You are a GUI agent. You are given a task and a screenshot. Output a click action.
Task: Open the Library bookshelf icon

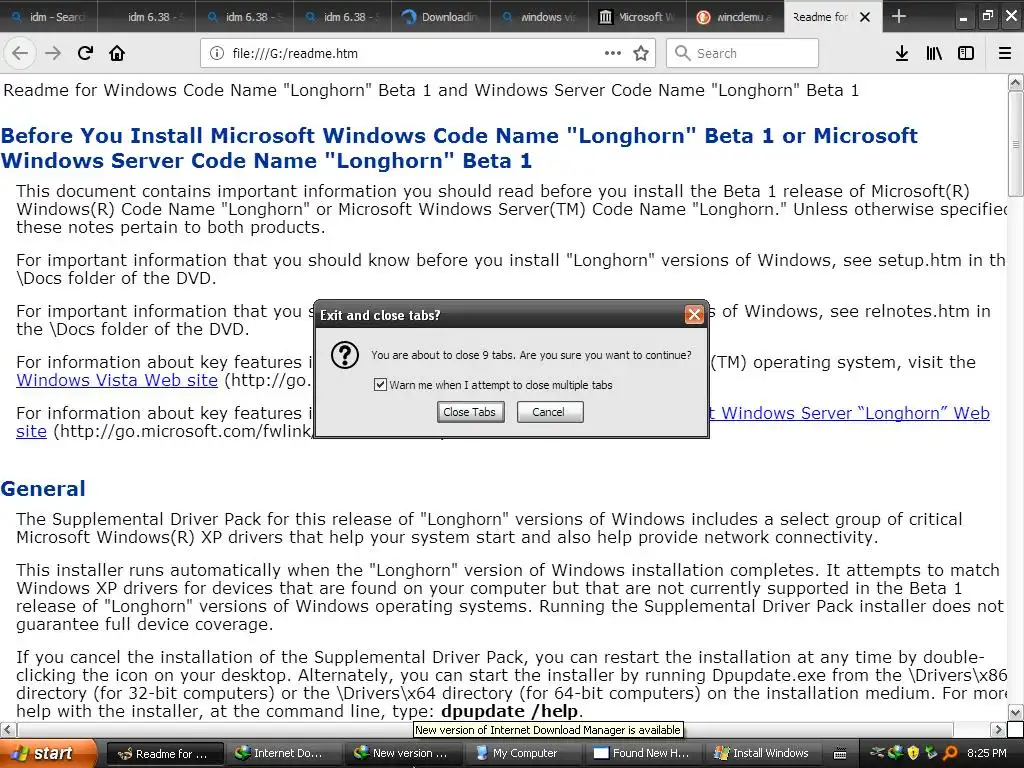pyautogui.click(x=934, y=53)
